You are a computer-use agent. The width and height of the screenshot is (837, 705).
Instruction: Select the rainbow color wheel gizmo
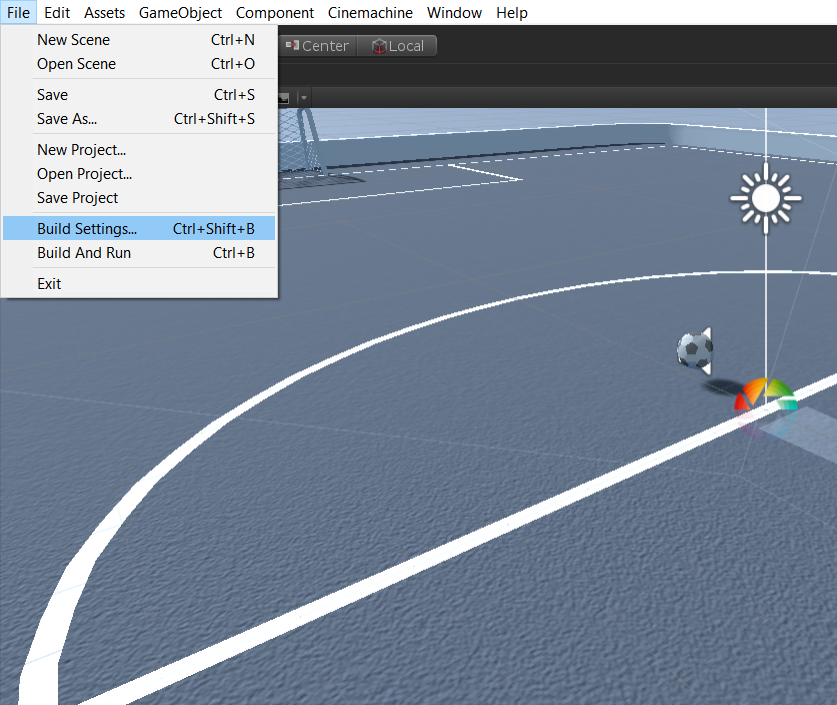pyautogui.click(x=765, y=395)
